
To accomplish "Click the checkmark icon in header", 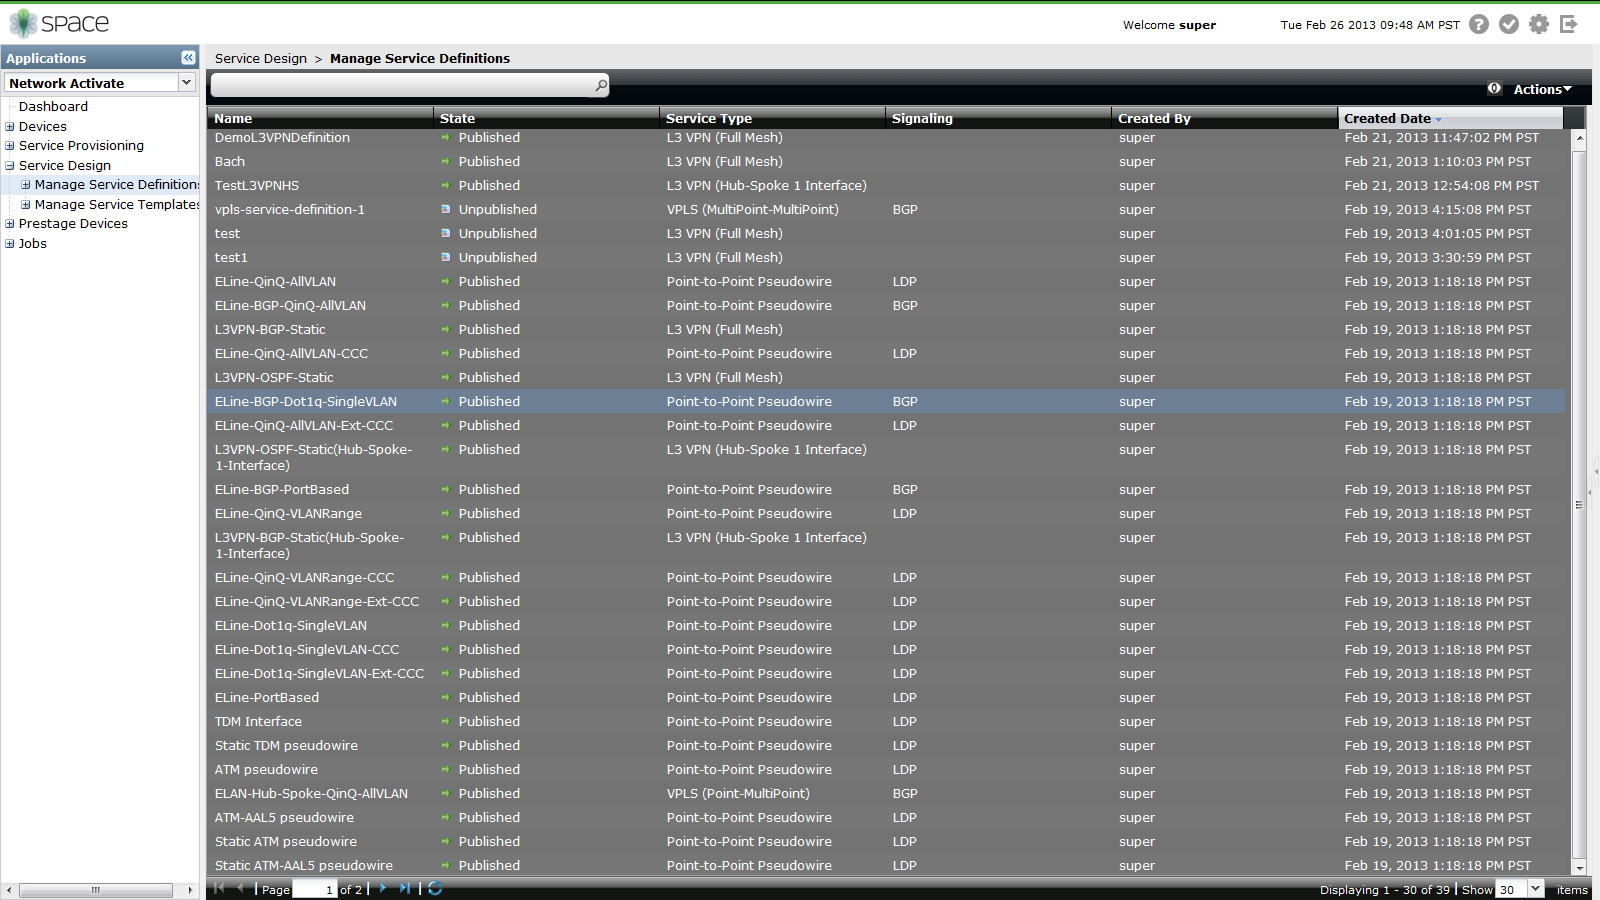I will click(x=1509, y=24).
